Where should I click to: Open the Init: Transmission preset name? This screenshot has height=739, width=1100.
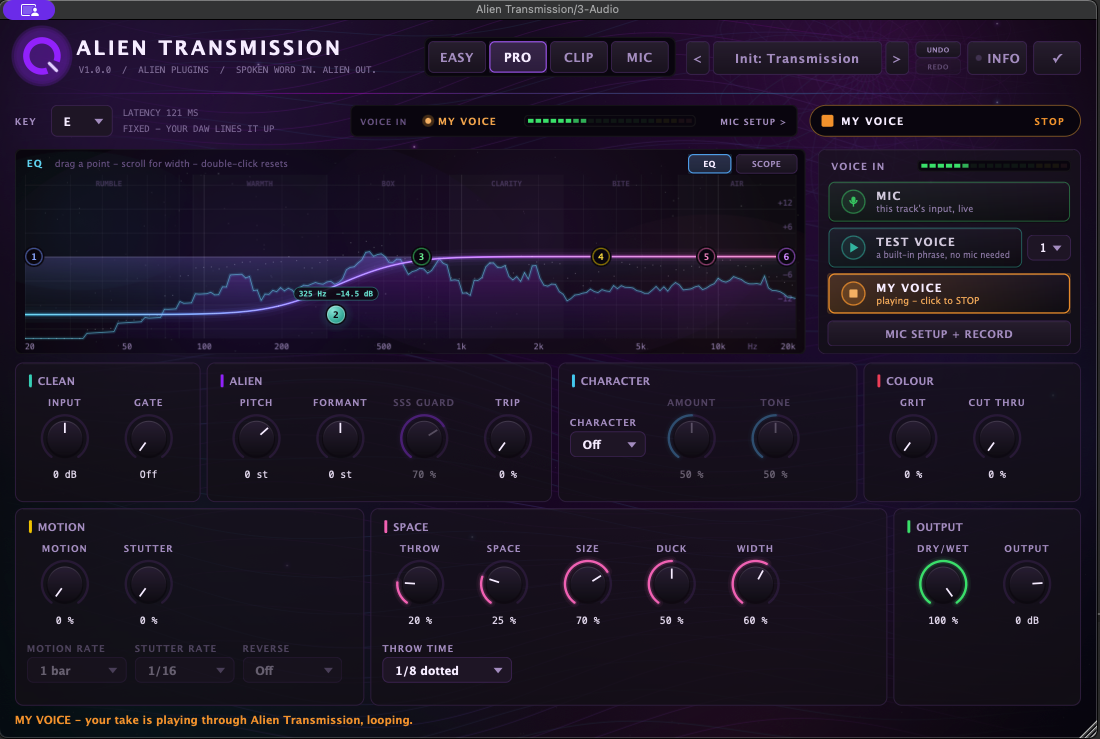[x=797, y=58]
